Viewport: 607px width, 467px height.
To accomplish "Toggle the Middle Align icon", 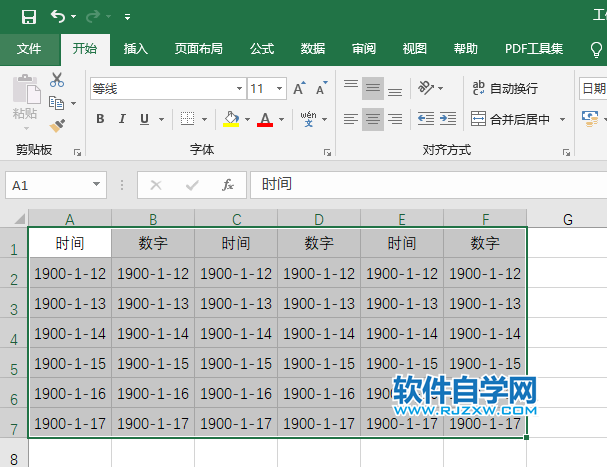I will [x=373, y=88].
